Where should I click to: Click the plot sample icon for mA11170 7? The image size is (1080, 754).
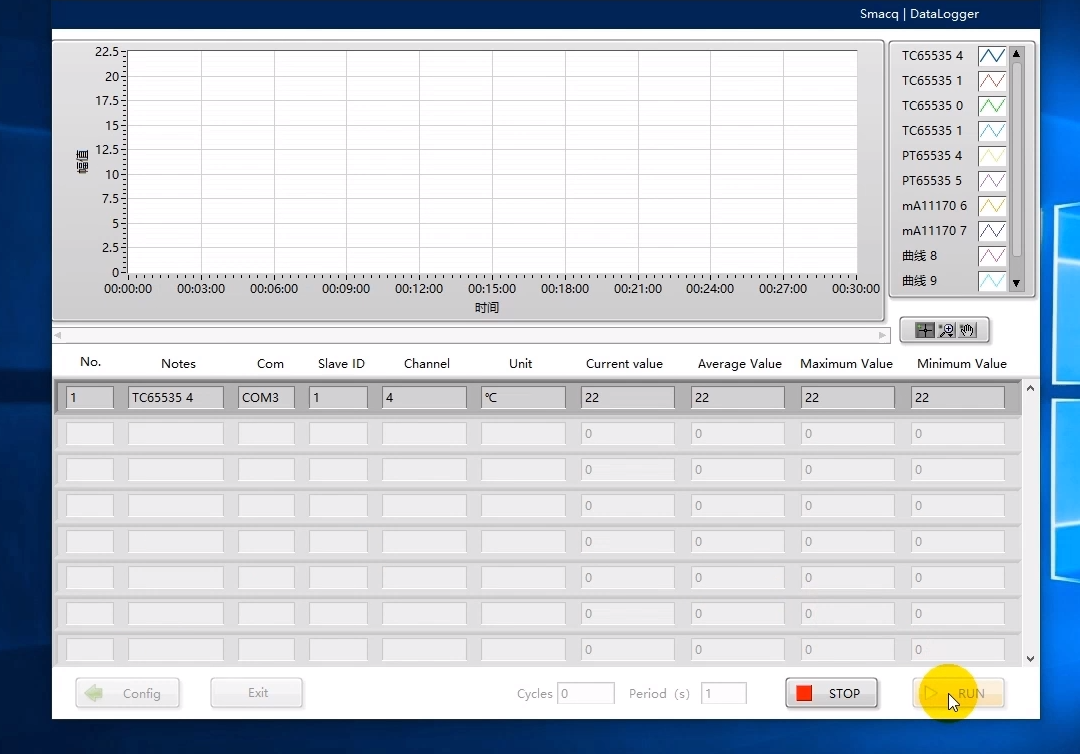point(992,231)
